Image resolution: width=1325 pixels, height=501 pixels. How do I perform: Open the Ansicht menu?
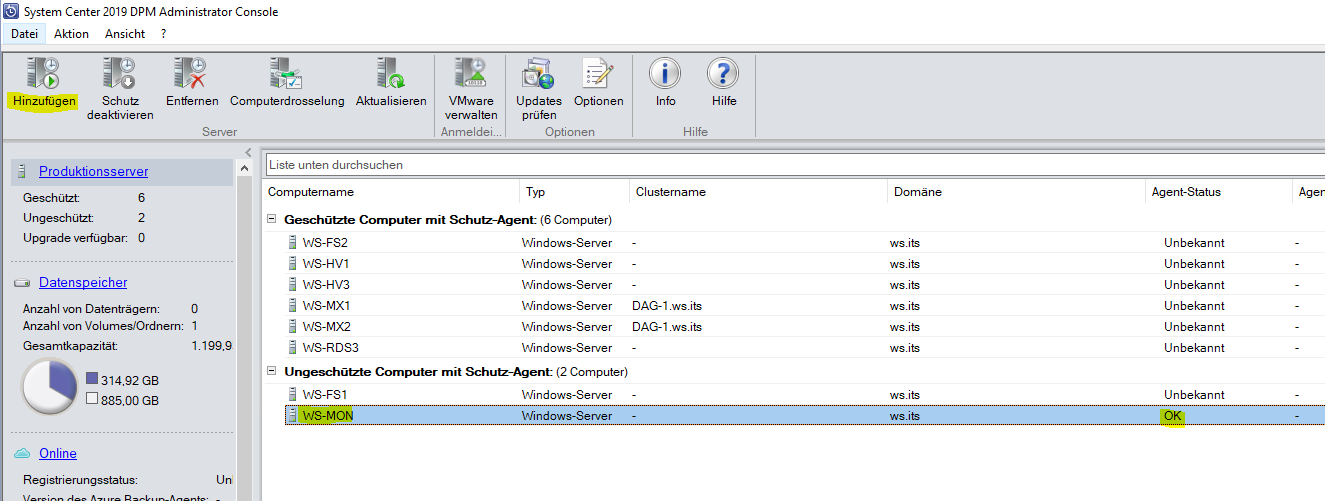tap(125, 34)
